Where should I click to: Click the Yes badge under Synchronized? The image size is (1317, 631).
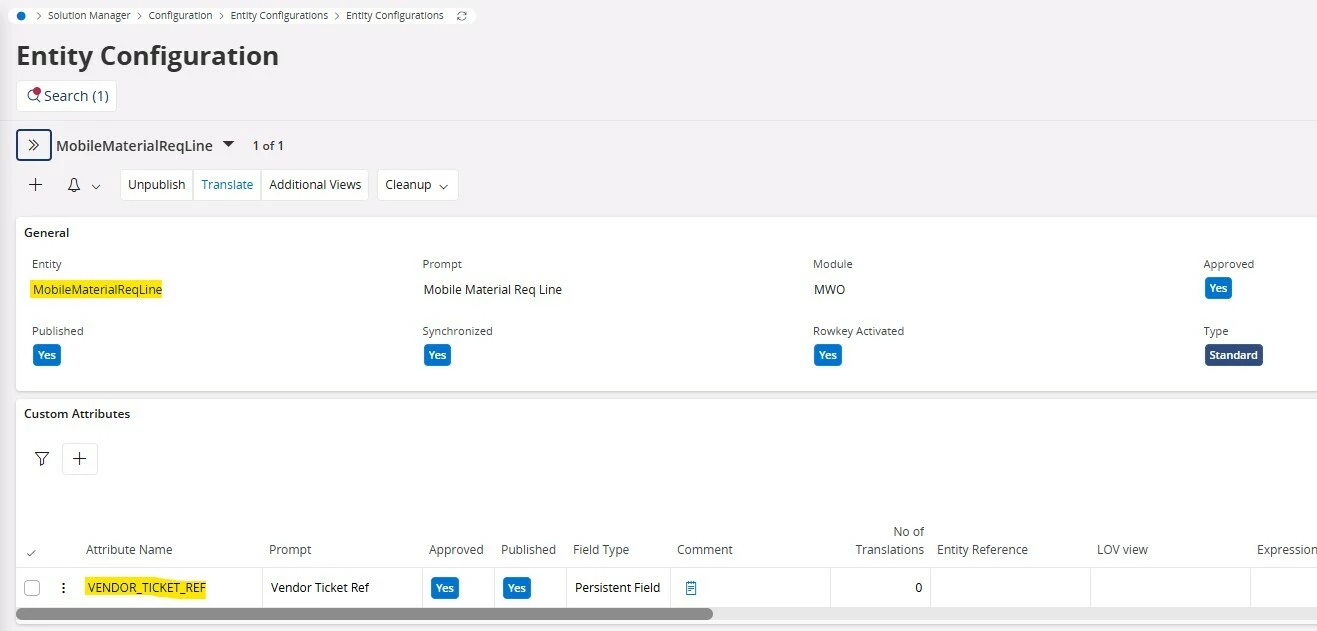437,355
